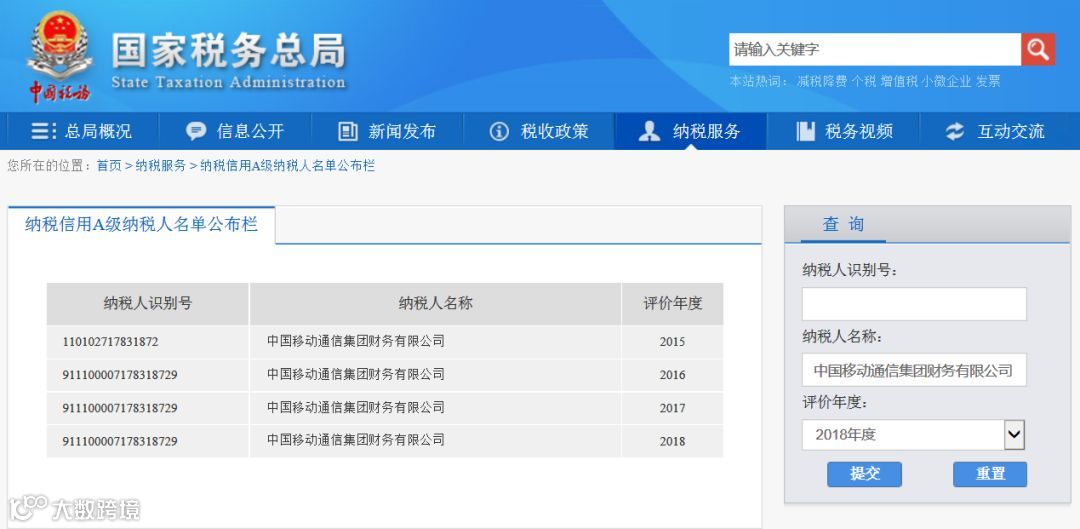Click the list icon beside 总局概况
The height and width of the screenshot is (529, 1080).
(44, 131)
